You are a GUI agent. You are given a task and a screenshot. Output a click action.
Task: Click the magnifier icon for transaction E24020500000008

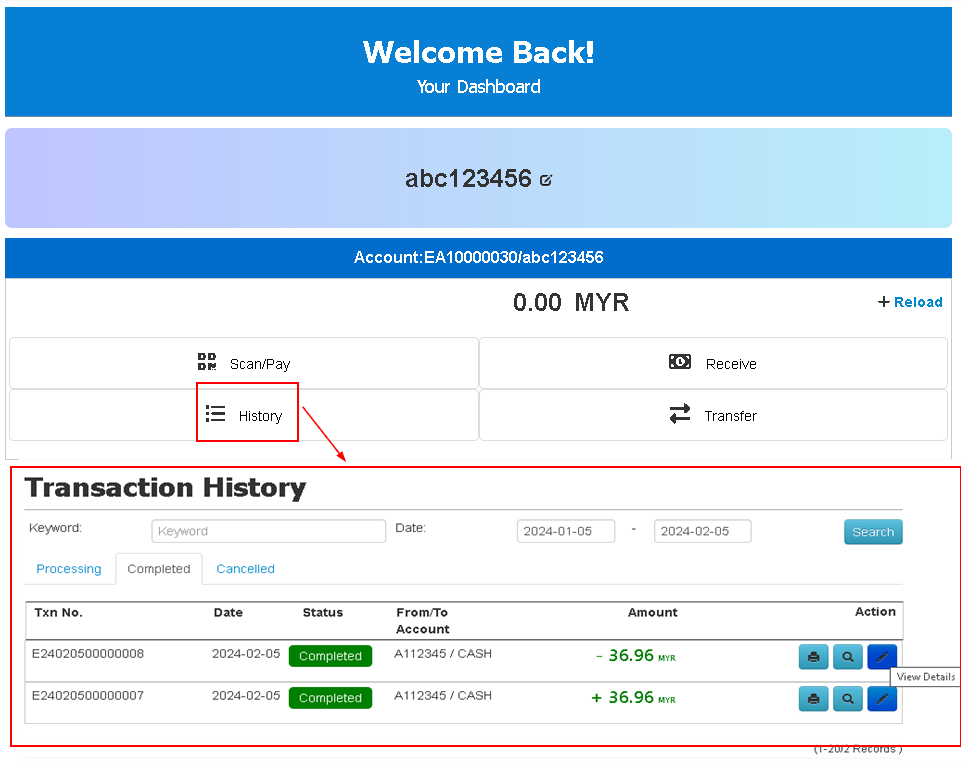(x=847, y=657)
